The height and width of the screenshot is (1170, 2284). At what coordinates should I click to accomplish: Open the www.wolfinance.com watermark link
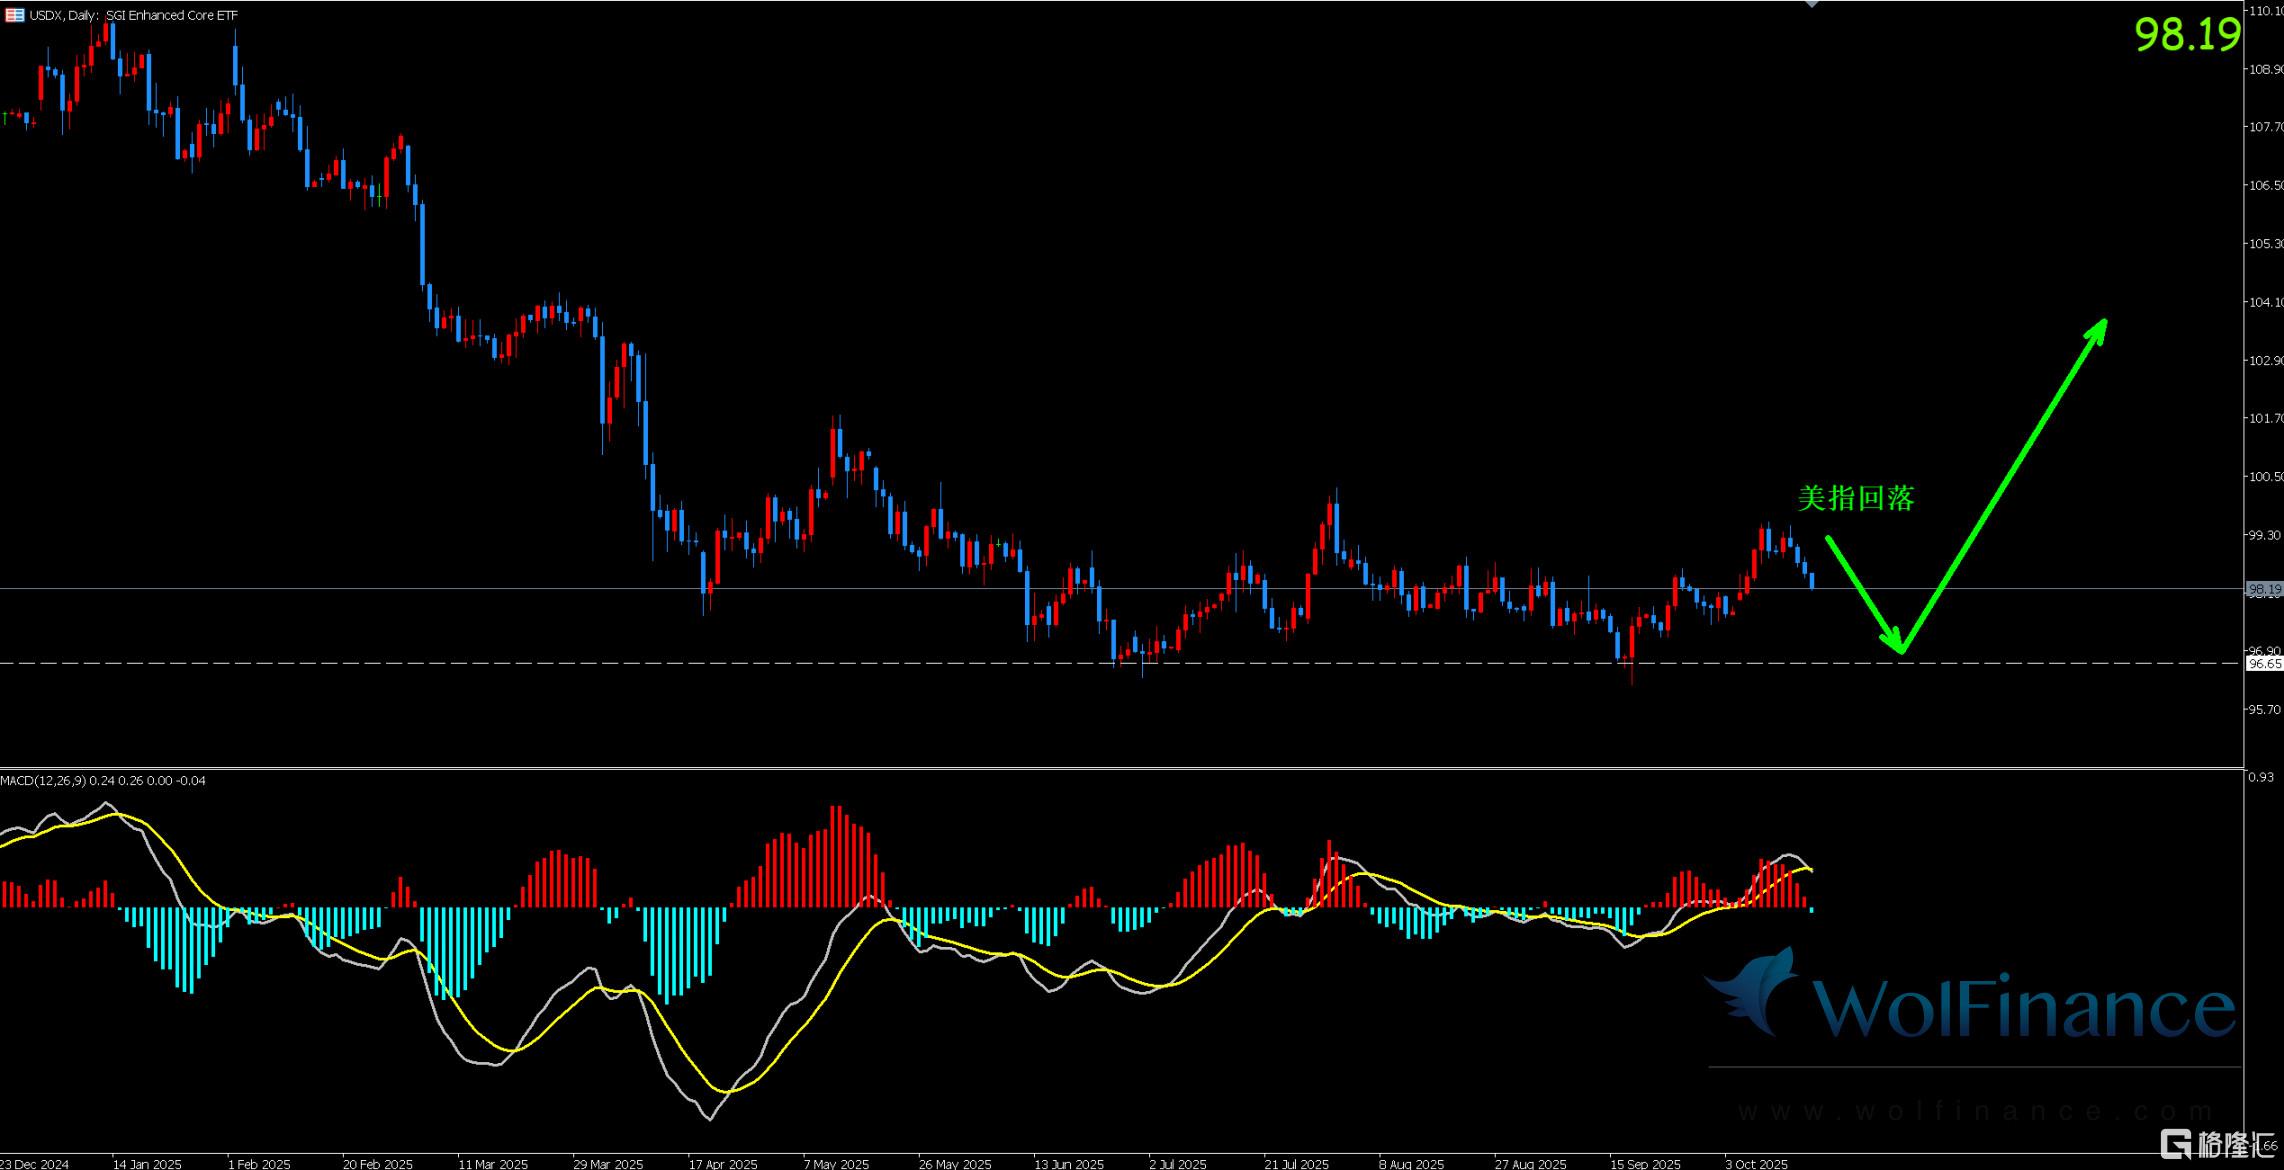(x=1974, y=1111)
